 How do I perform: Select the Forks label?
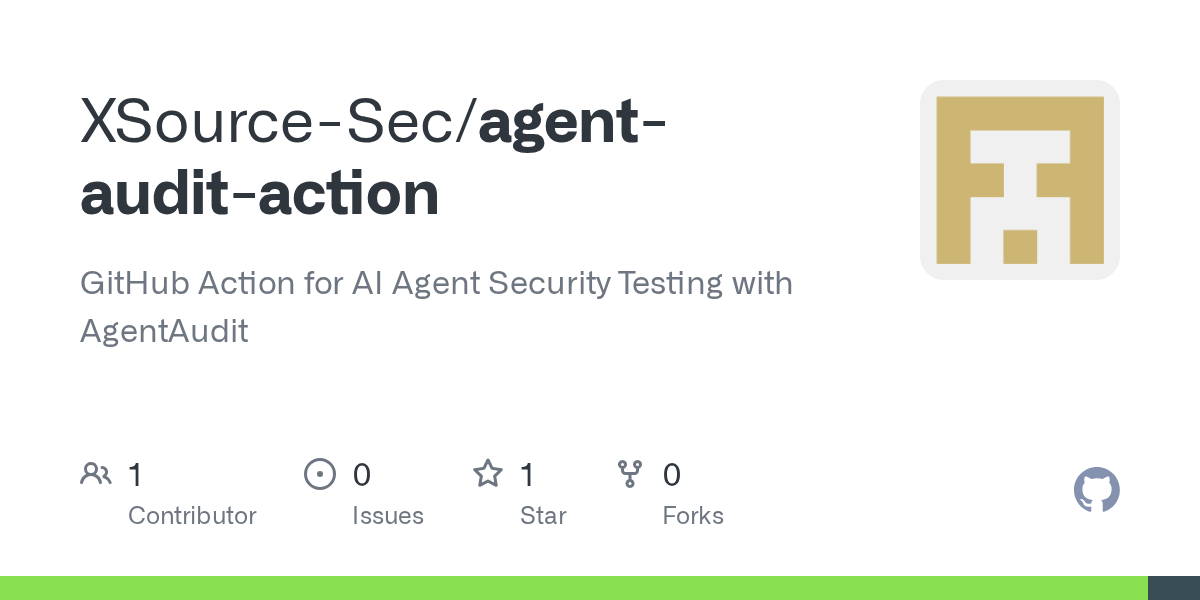click(x=693, y=516)
